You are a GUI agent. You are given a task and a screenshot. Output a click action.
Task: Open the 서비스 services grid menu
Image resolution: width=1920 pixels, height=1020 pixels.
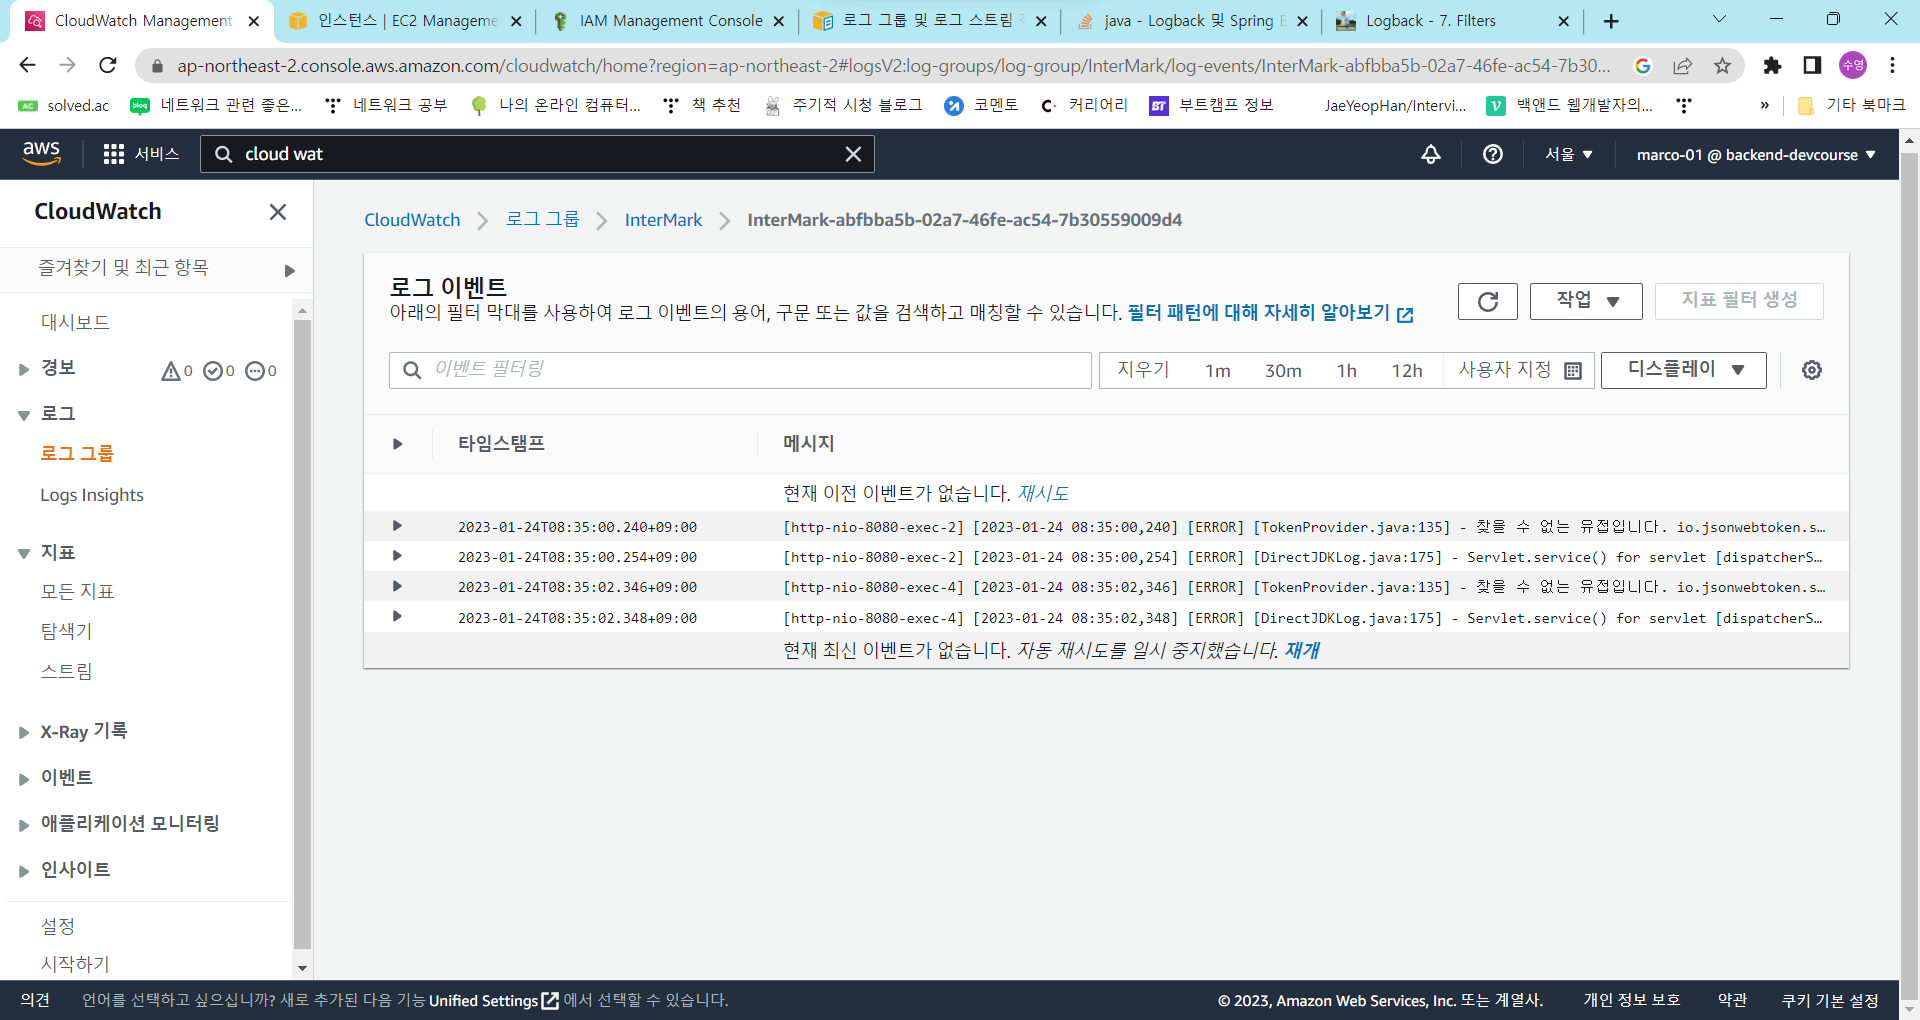(141, 154)
